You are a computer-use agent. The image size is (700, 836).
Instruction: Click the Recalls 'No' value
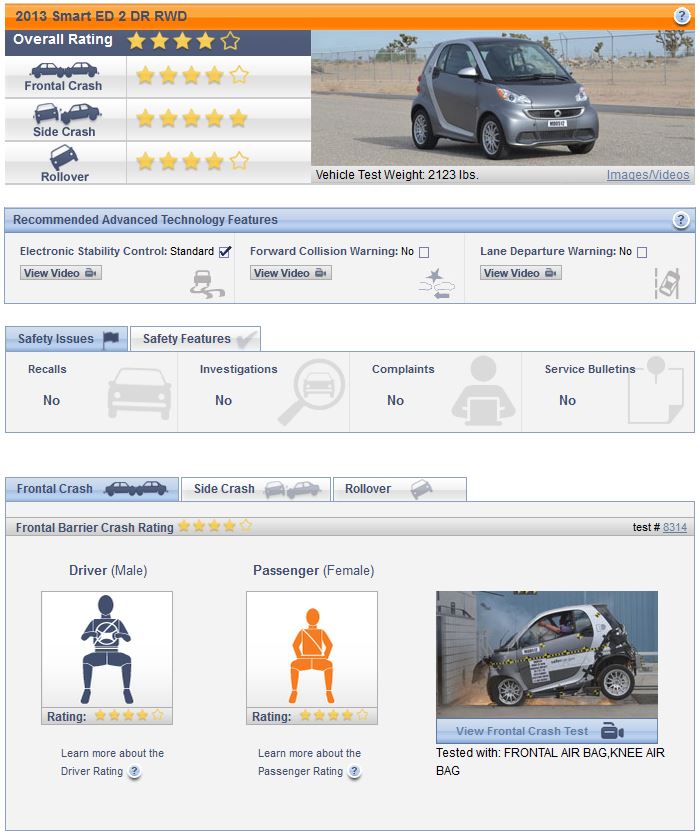tap(51, 400)
